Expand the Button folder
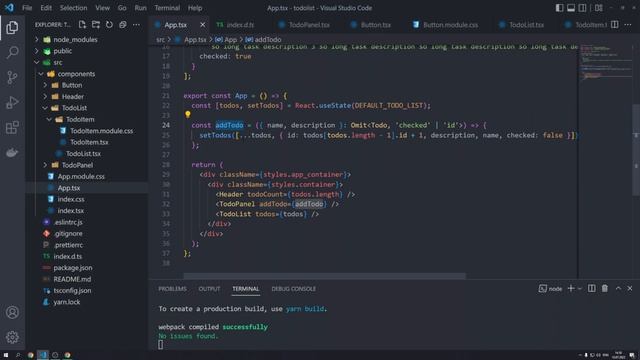This screenshot has width=640, height=360. pyautogui.click(x=45, y=85)
